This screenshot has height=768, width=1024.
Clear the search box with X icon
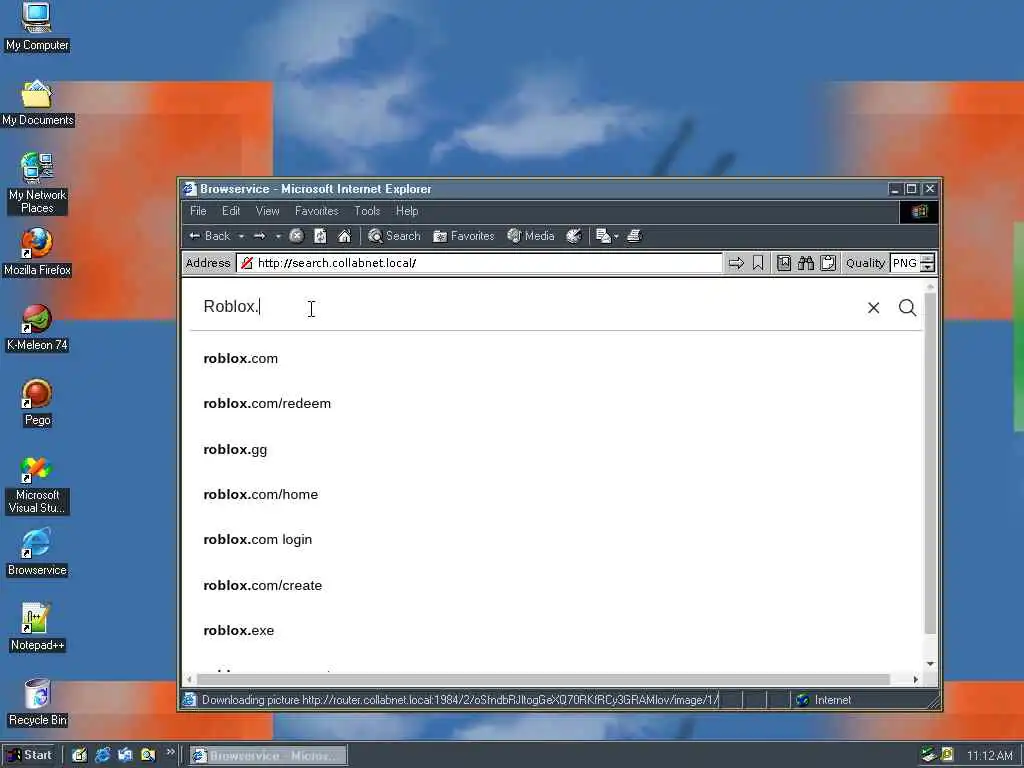(873, 308)
